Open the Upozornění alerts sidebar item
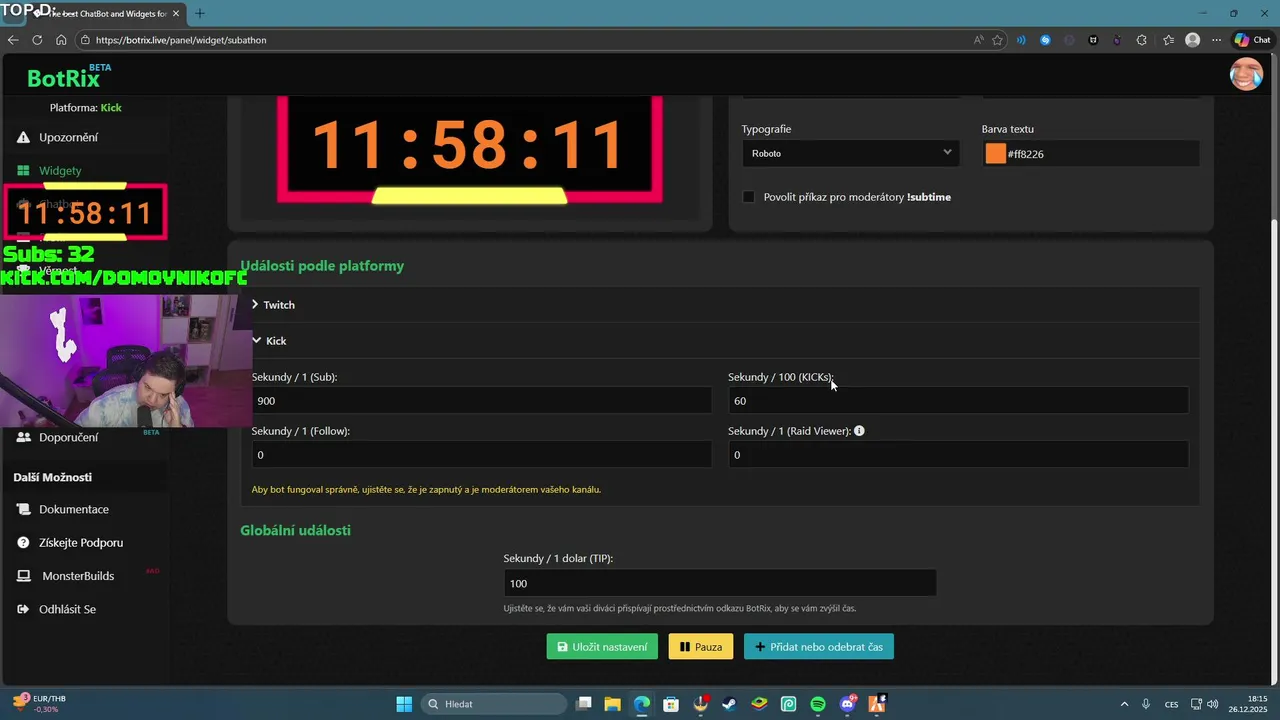This screenshot has width=1280, height=720. click(68, 137)
